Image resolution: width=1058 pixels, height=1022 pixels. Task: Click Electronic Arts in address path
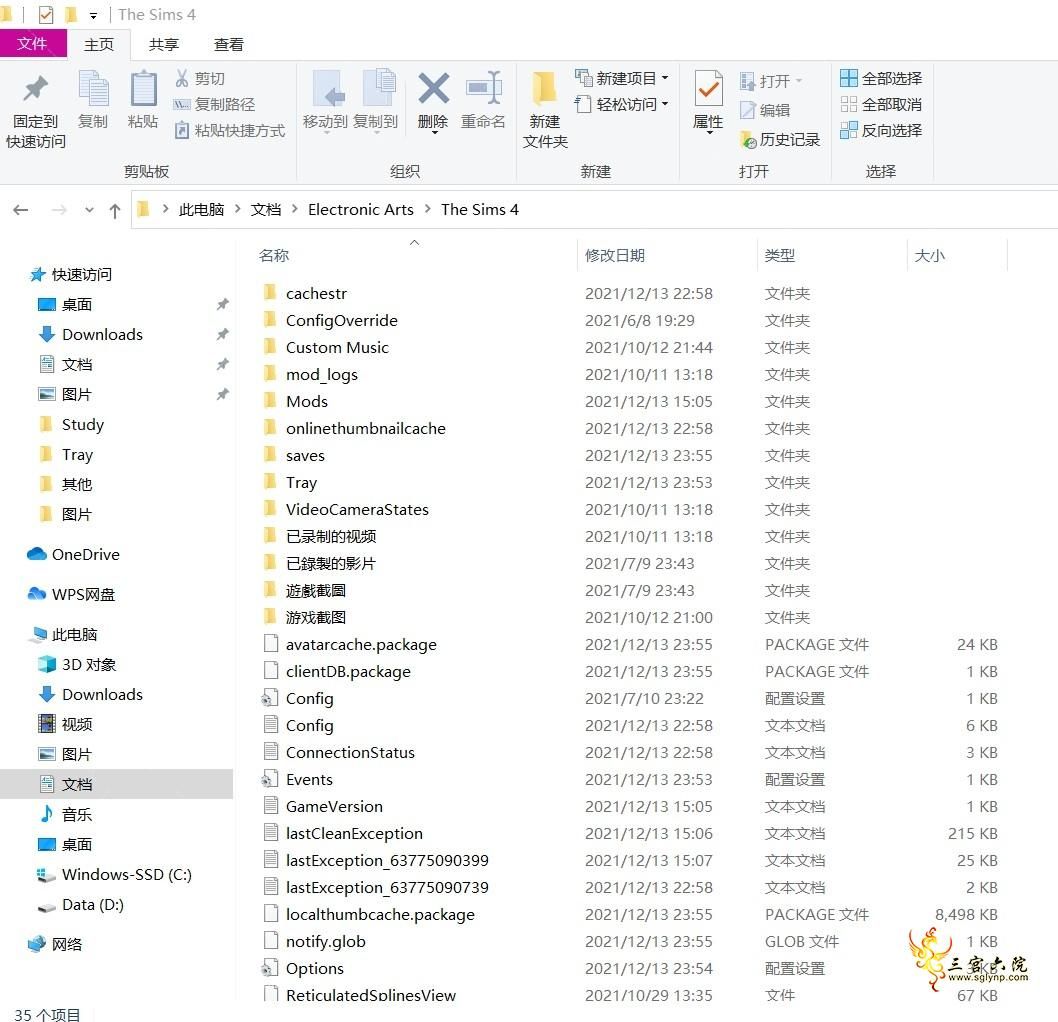click(x=361, y=210)
